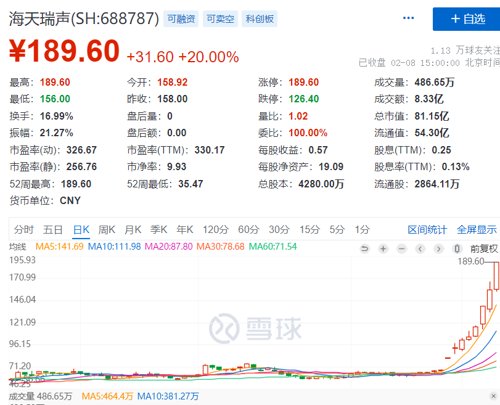Screen dimensions: 500x405
Task: Click the chart reset/undo arrow icon
Action: point(365,249)
